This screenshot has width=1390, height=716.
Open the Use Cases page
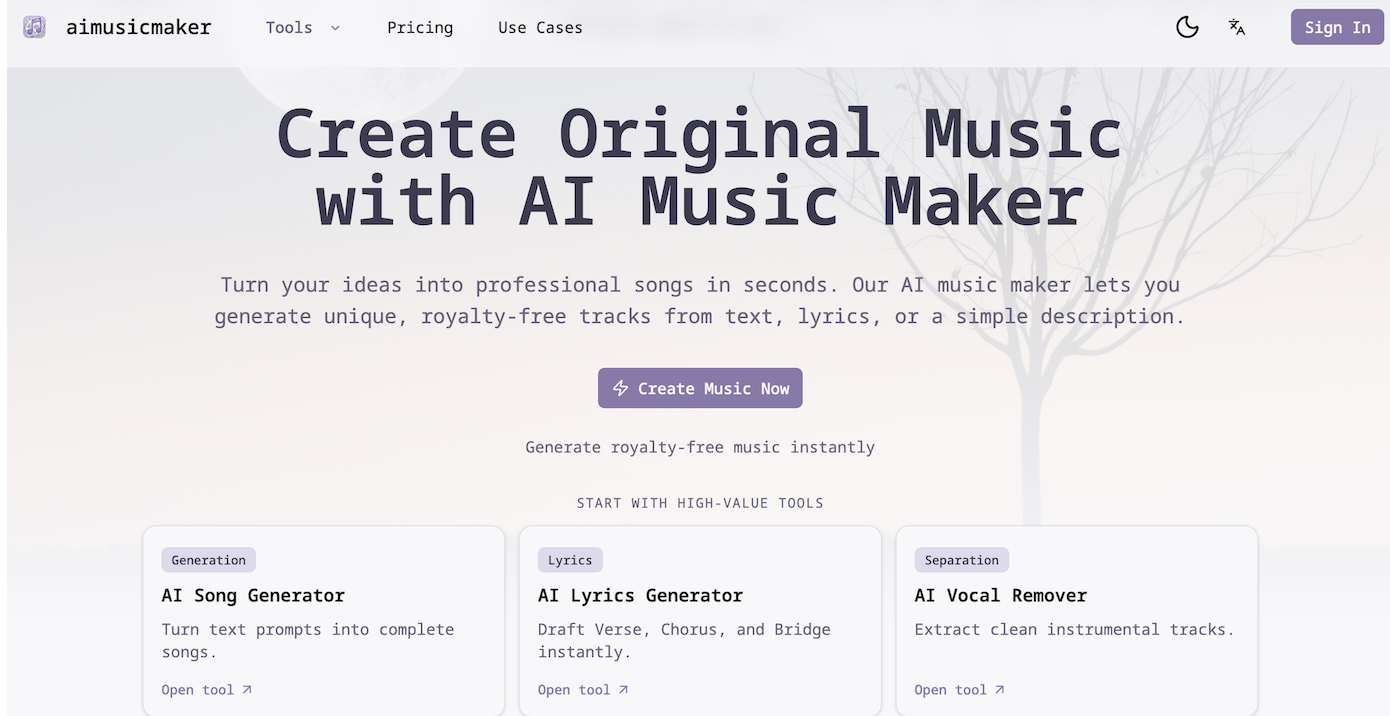point(540,28)
